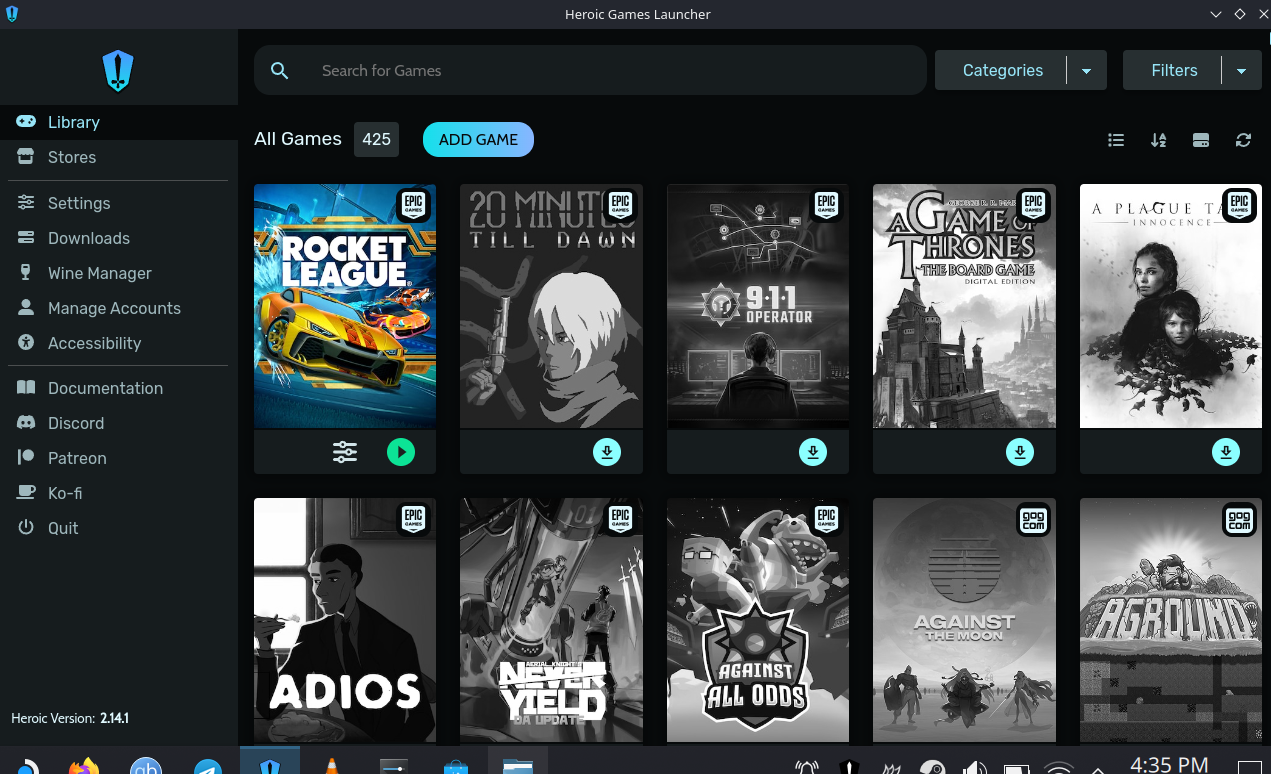The height and width of the screenshot is (774, 1271).
Task: Open the Filters dropdown arrow
Action: (x=1241, y=70)
